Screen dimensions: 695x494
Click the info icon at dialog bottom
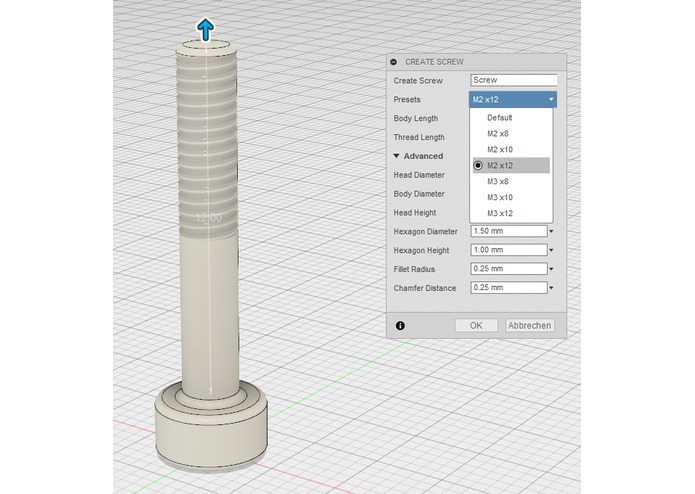[400, 326]
